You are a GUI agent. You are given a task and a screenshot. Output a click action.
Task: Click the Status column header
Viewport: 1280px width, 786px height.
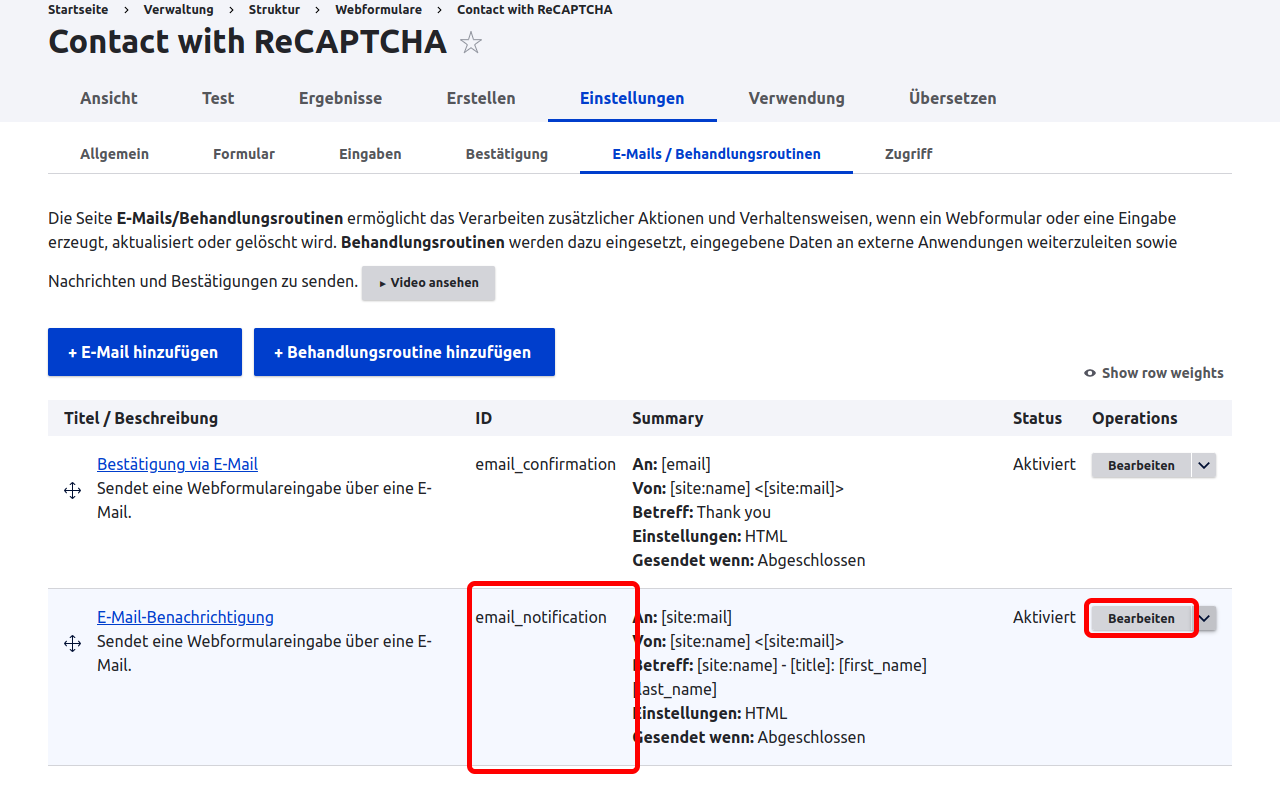1037,418
